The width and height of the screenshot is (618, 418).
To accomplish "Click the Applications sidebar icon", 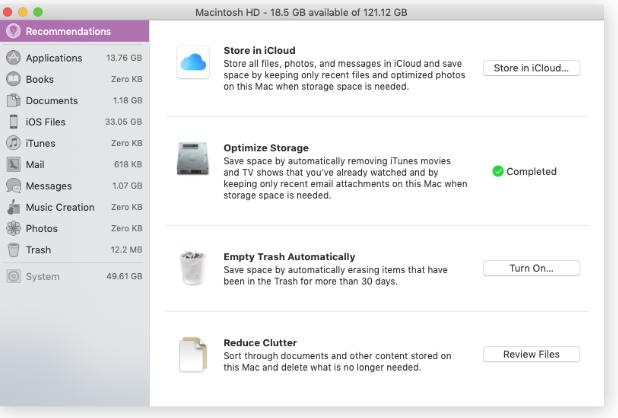I will pos(13,58).
